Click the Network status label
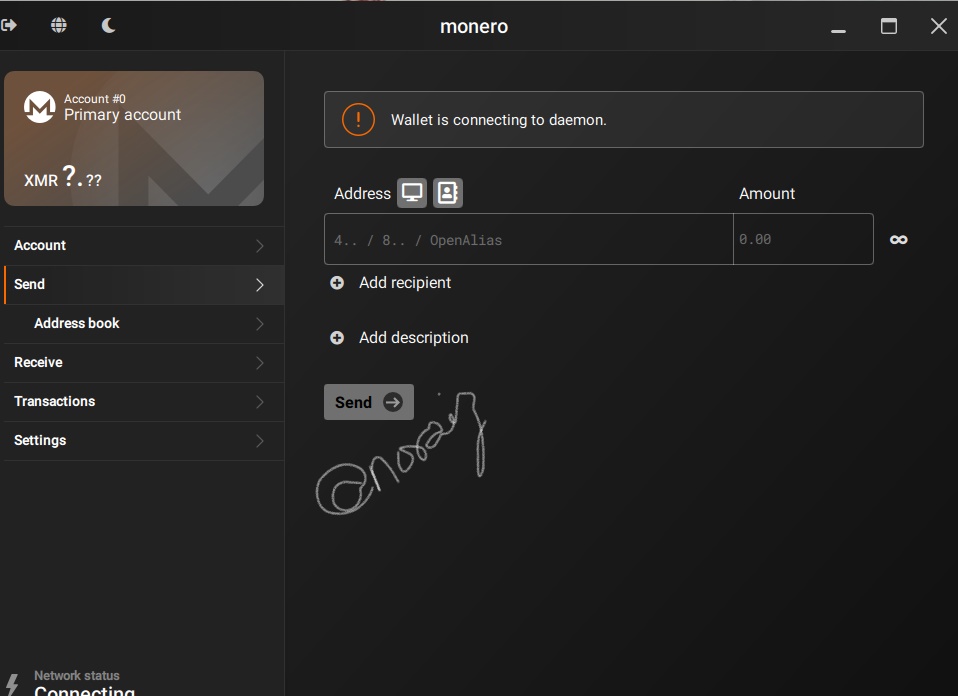The width and height of the screenshot is (958, 696). (x=76, y=676)
